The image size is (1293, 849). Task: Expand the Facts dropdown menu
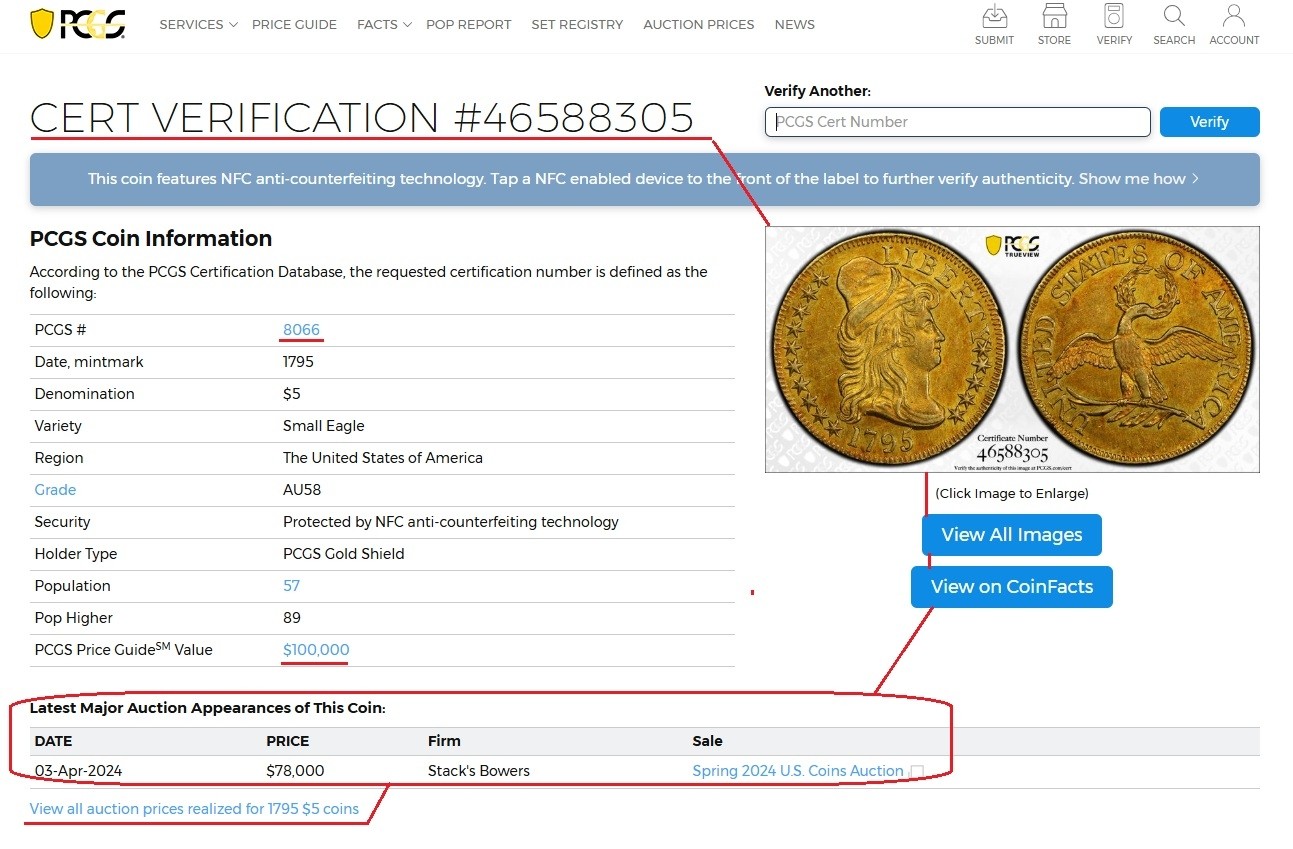pyautogui.click(x=384, y=24)
